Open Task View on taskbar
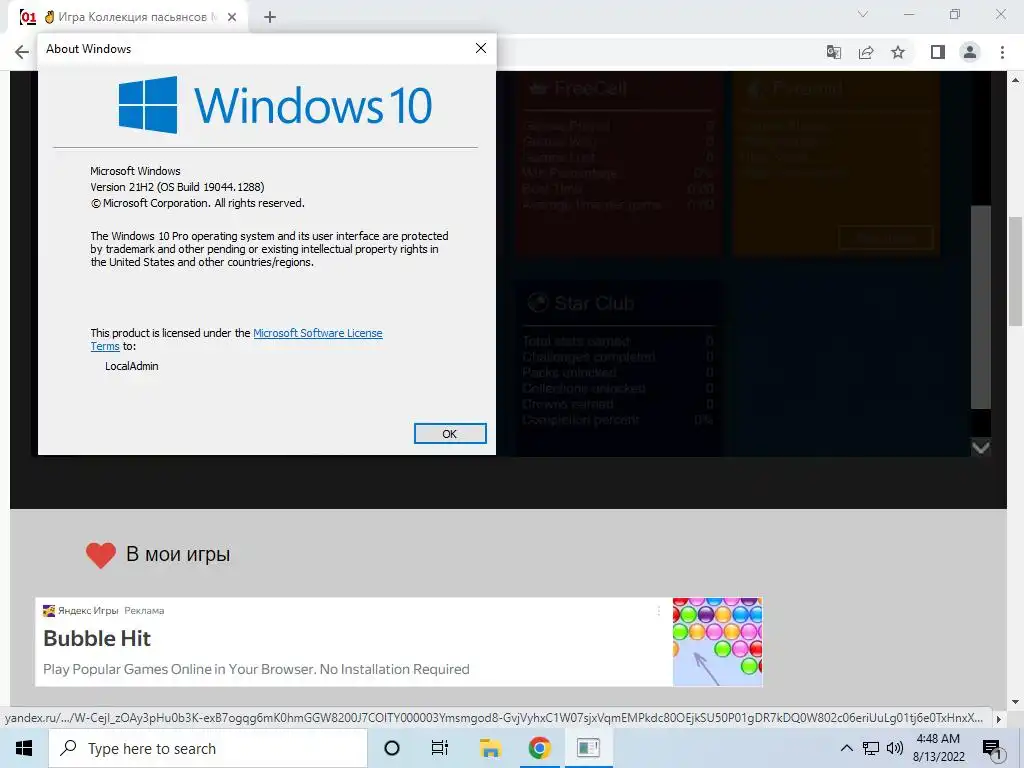 [440, 748]
